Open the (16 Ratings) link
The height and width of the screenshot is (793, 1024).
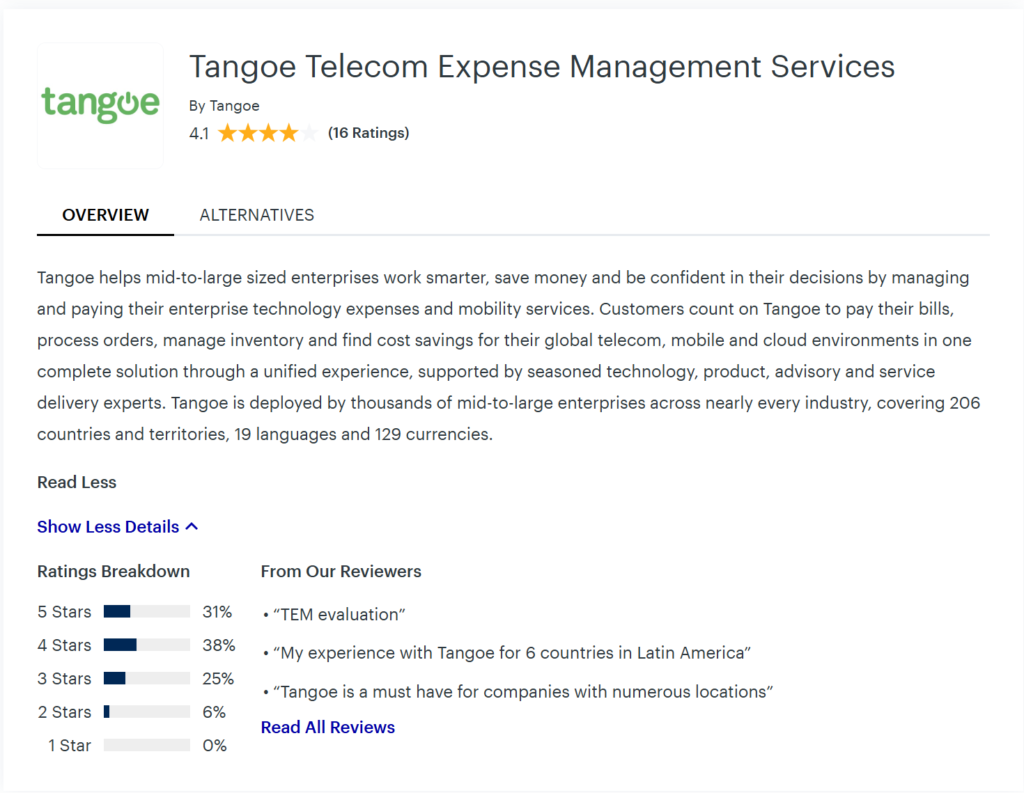coord(368,132)
